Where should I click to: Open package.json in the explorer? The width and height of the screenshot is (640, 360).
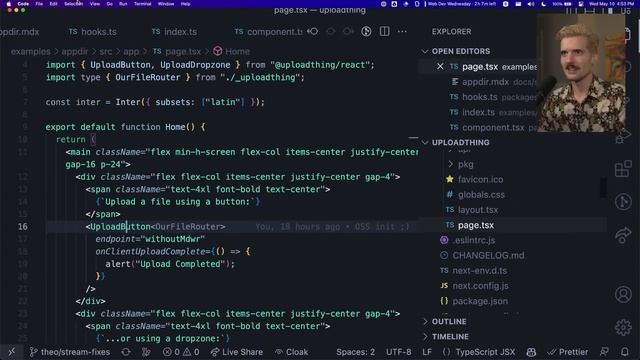click(x=480, y=301)
